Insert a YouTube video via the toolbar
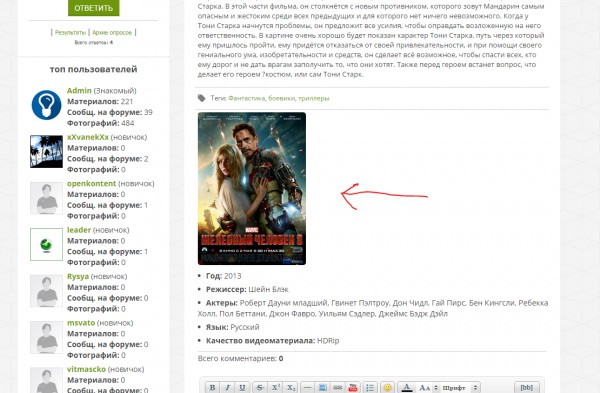The image size is (600, 393). (x=353, y=387)
